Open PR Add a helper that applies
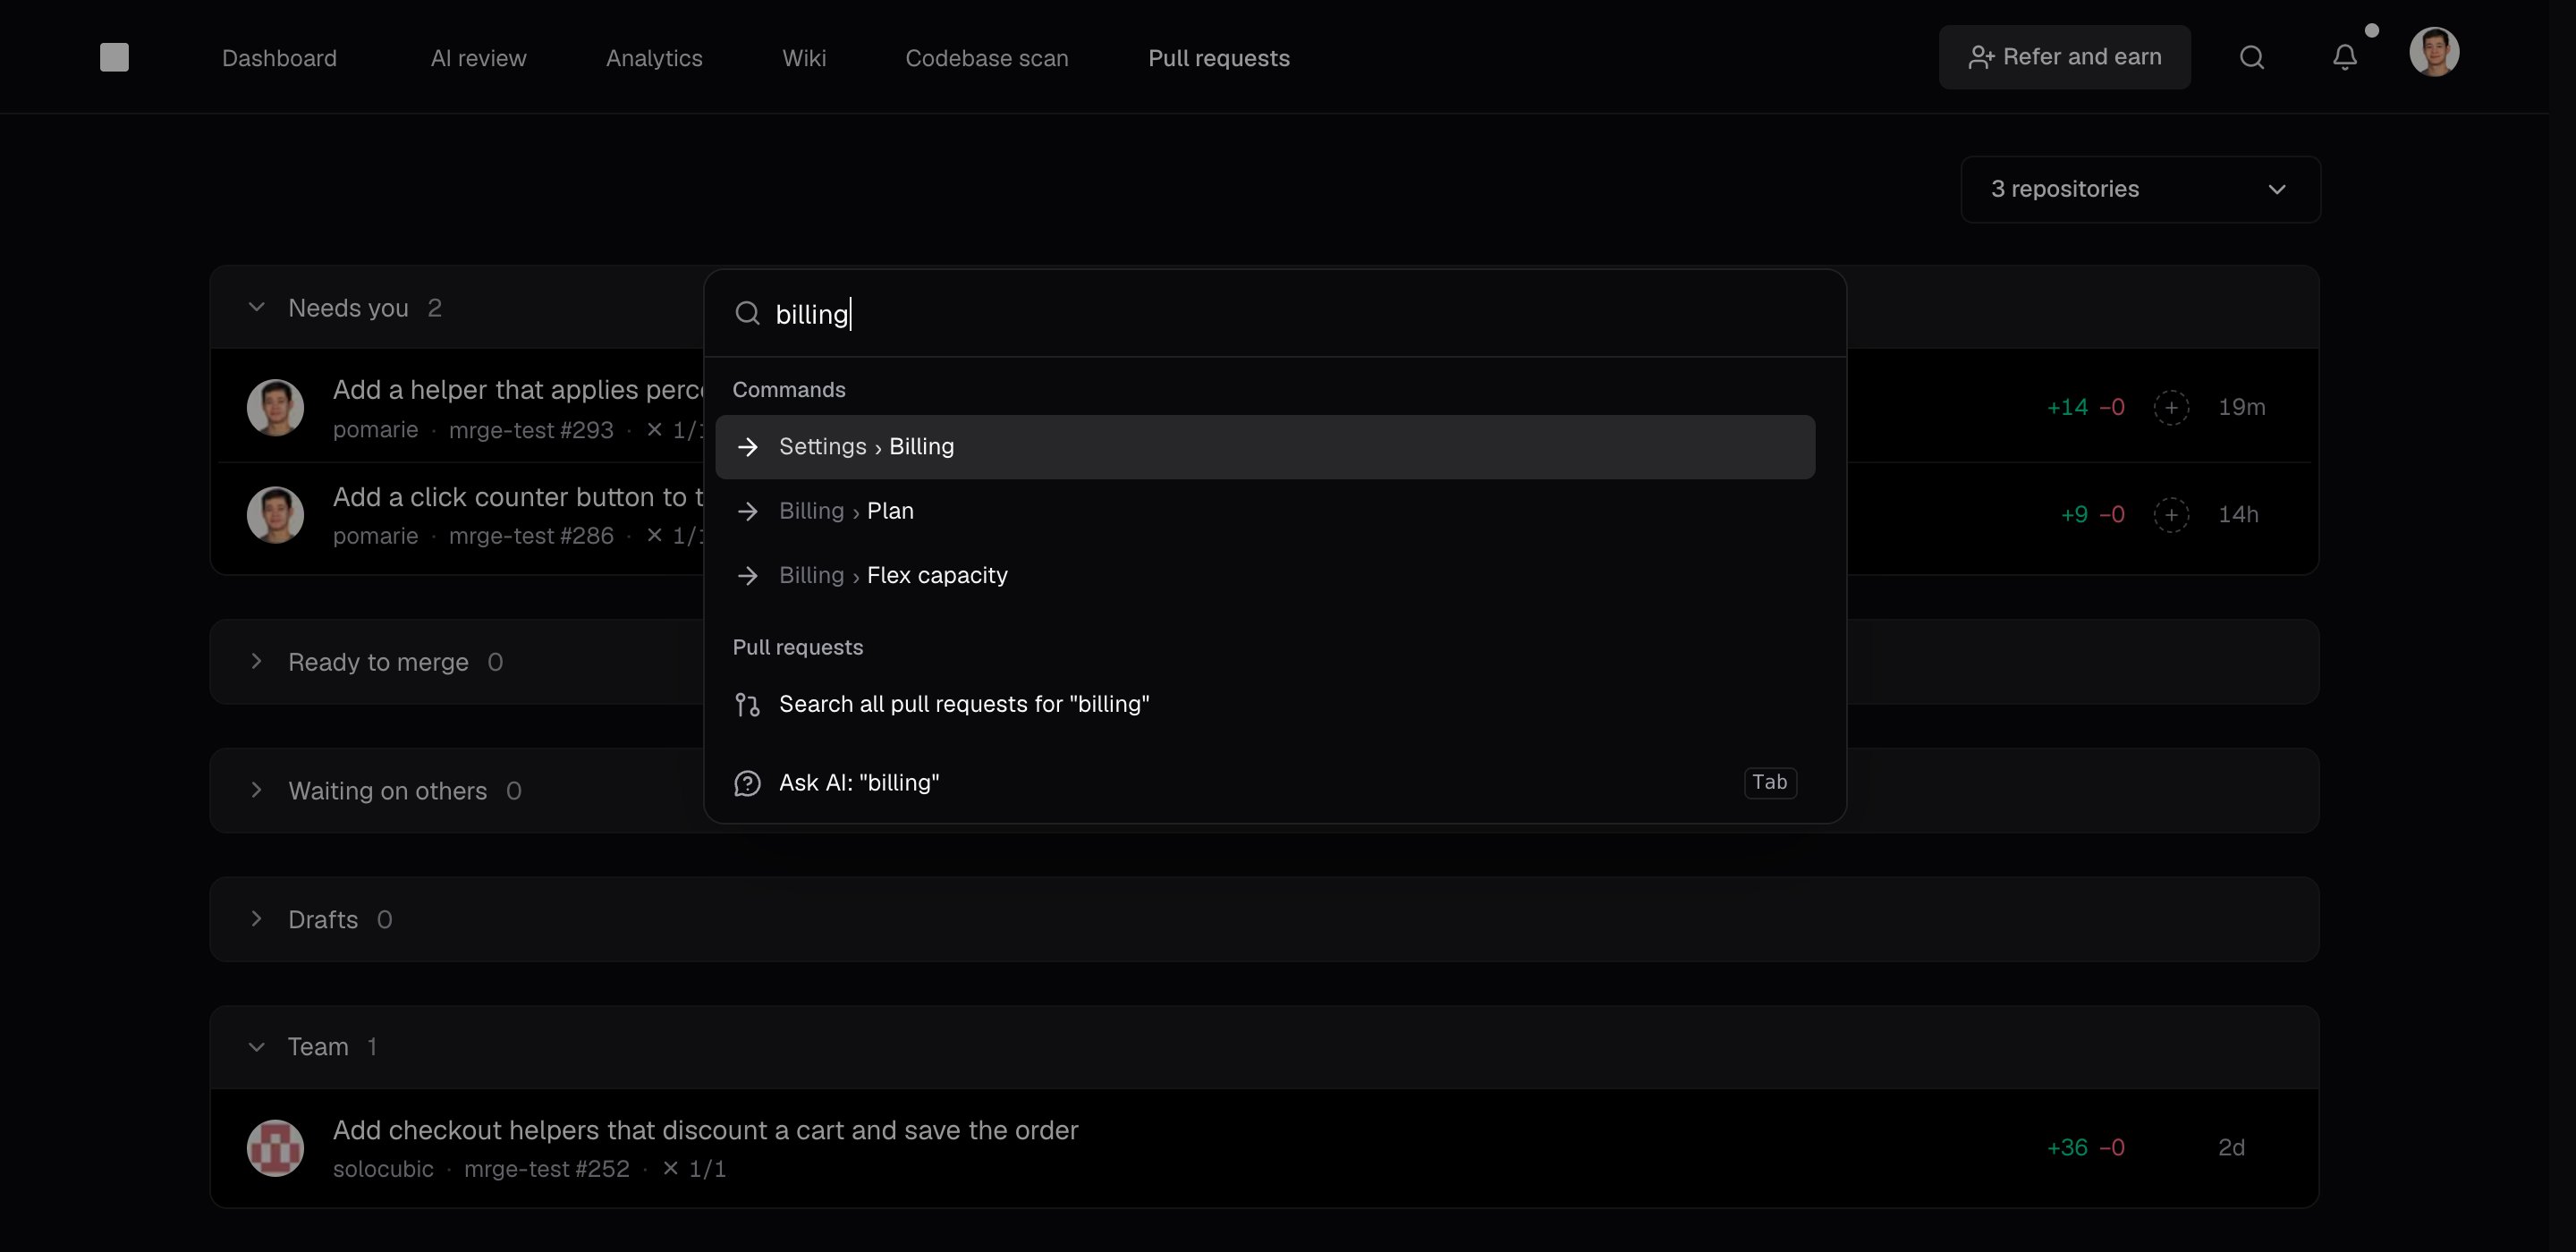This screenshot has width=2576, height=1252. (518, 390)
